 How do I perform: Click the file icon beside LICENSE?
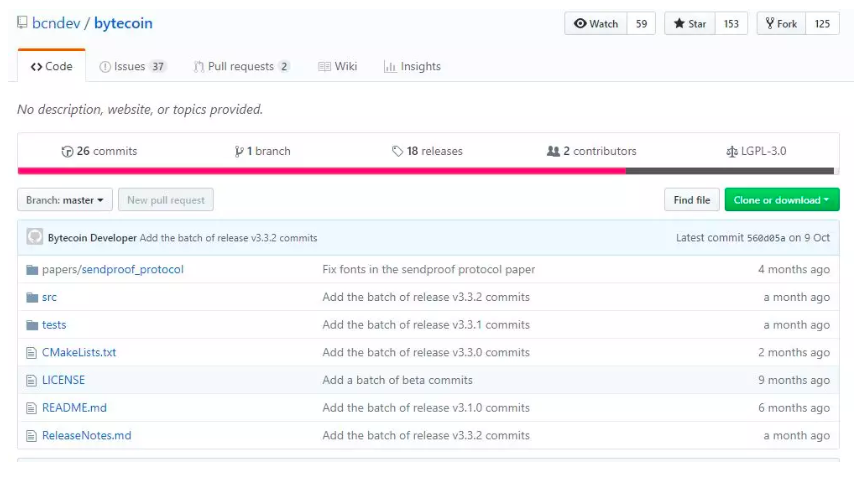point(31,380)
